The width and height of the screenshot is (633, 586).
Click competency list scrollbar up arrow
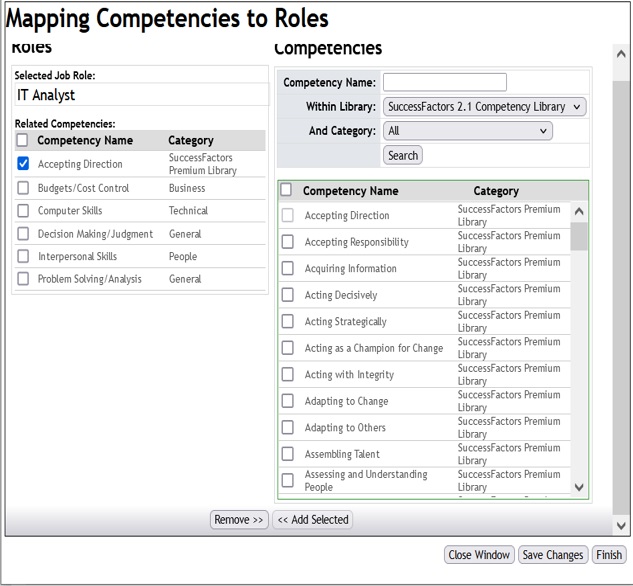[x=579, y=211]
